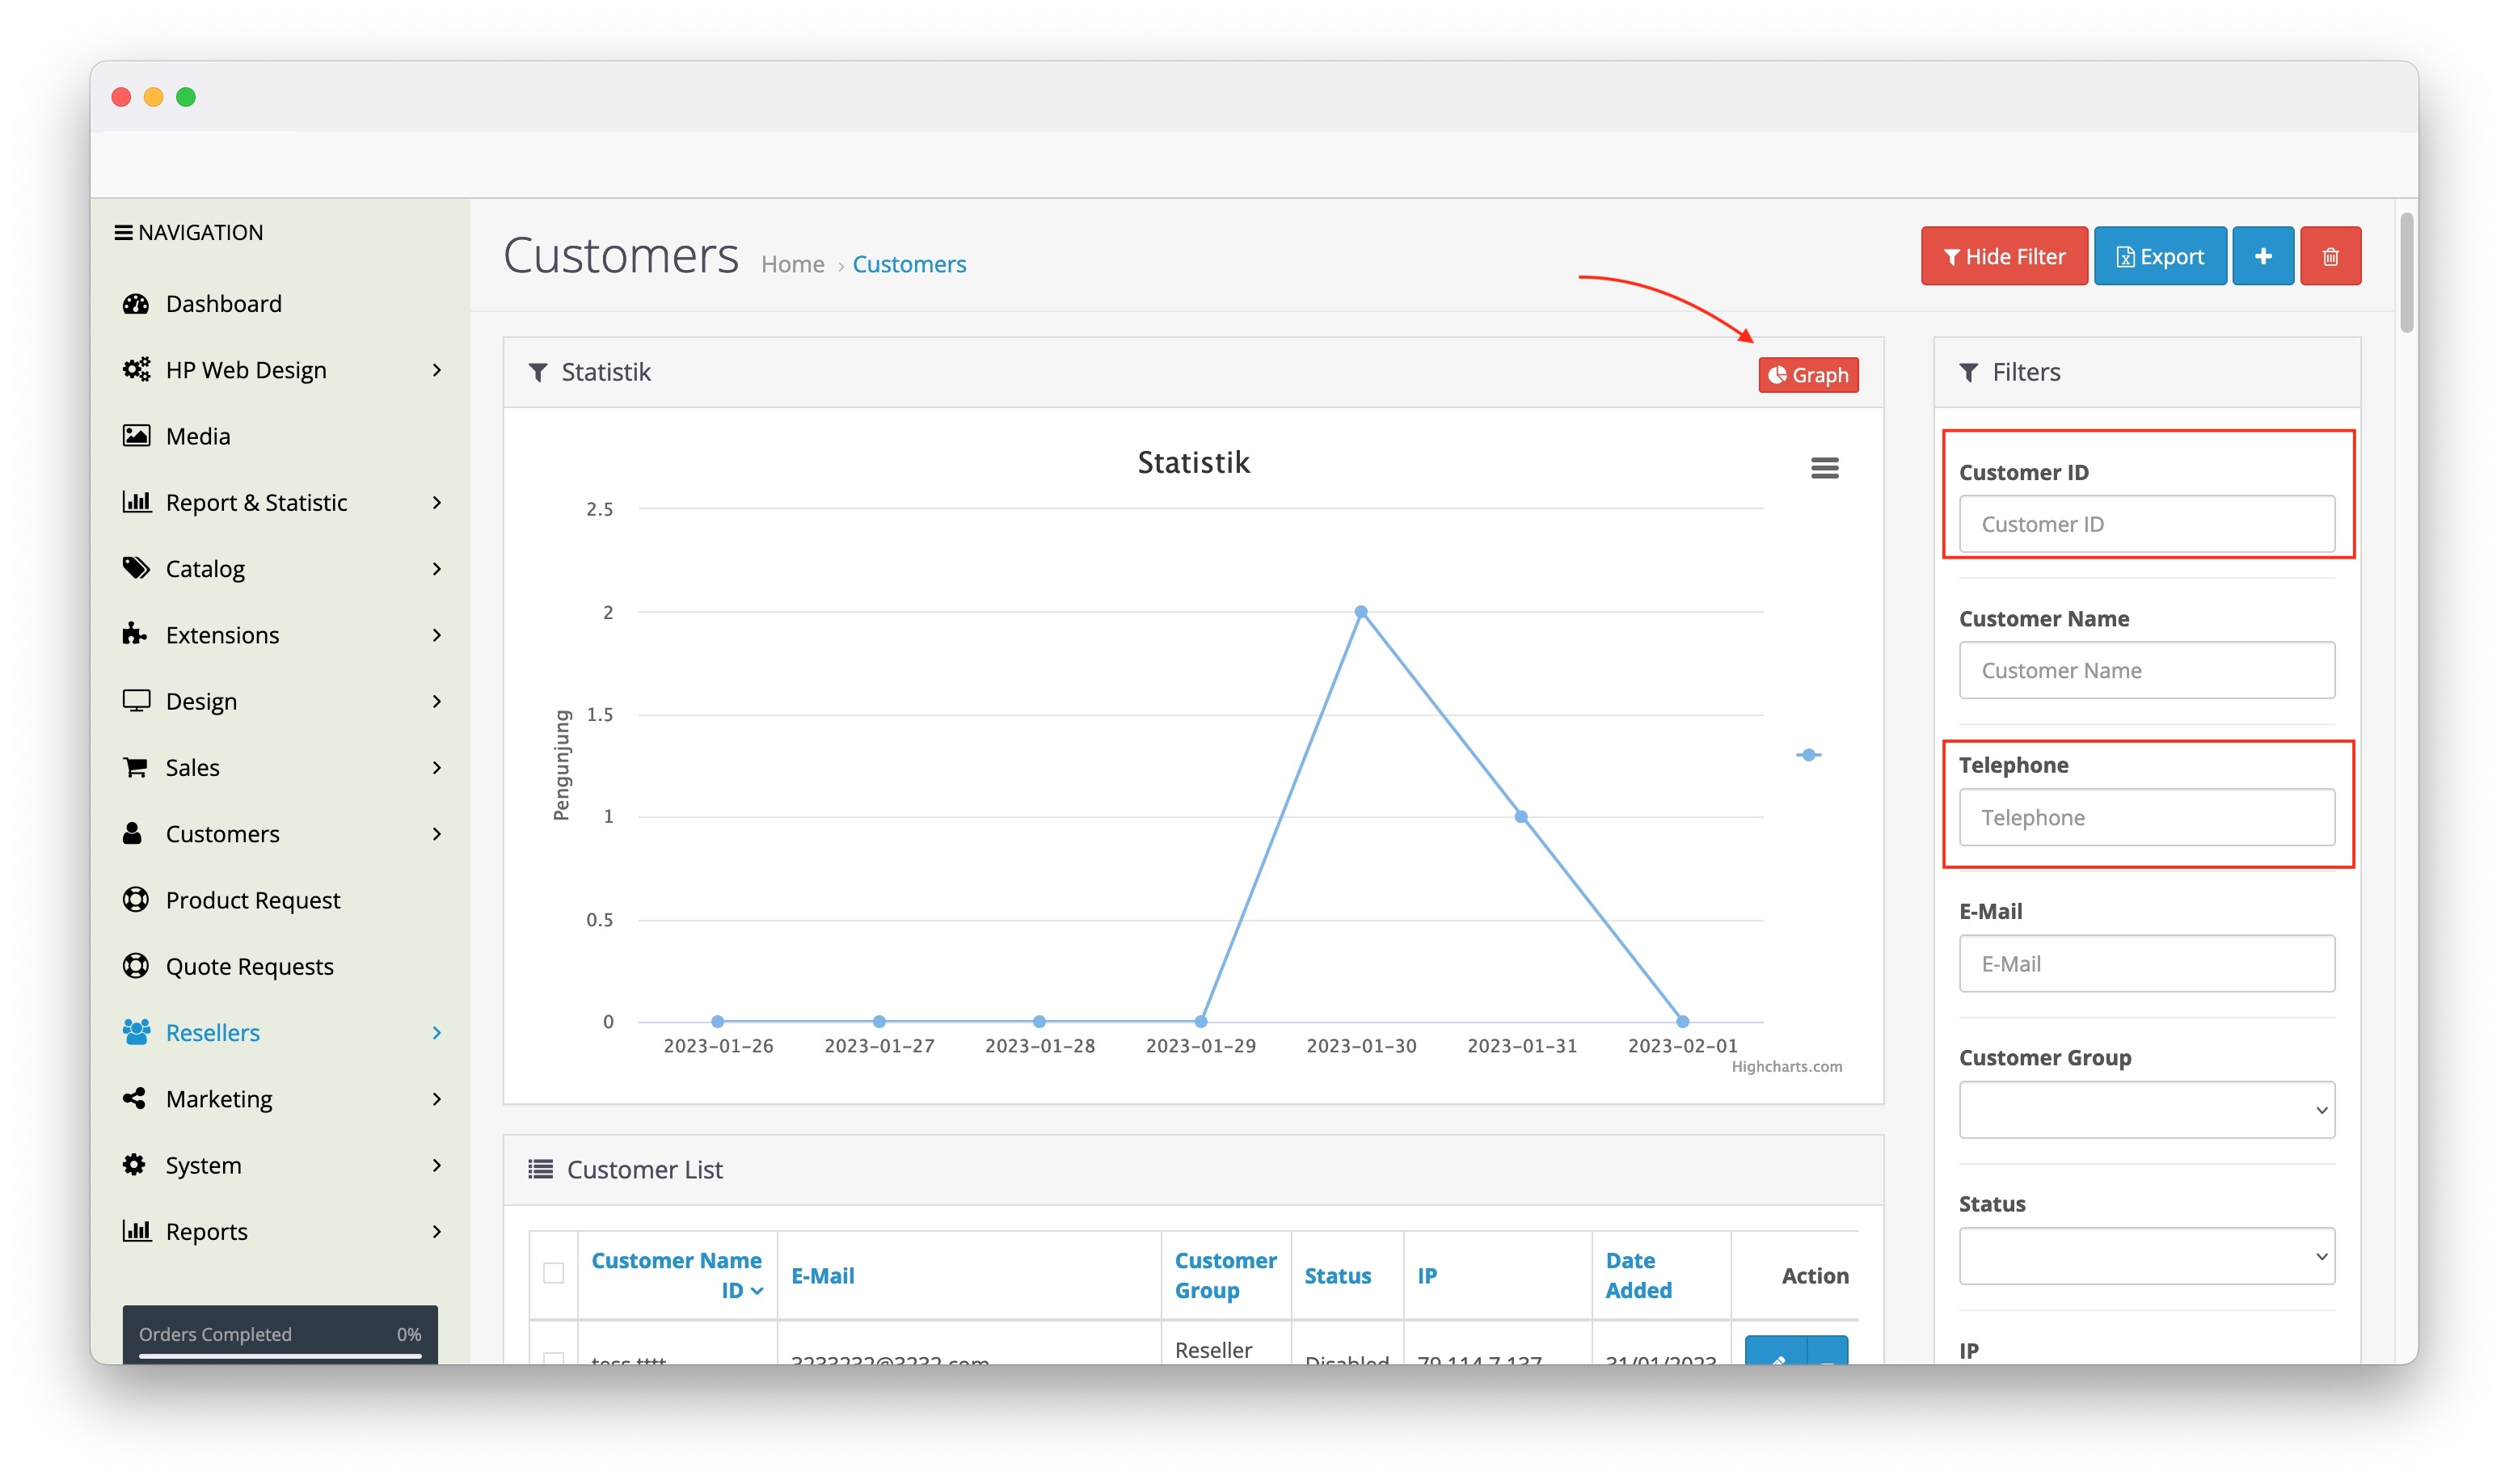Open the Highcharts chart context menu
This screenshot has width=2509, height=1484.
(1824, 467)
